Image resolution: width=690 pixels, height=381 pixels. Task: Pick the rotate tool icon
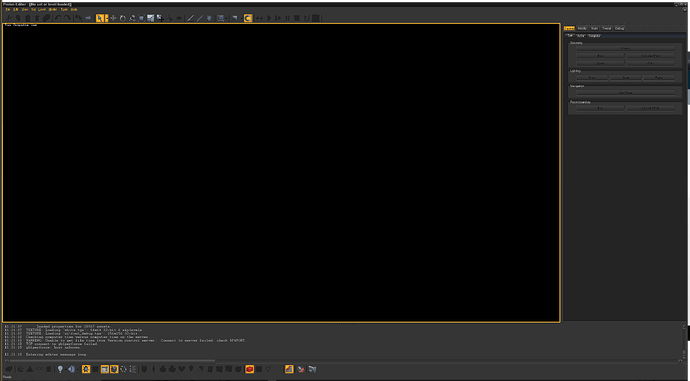click(x=123, y=18)
